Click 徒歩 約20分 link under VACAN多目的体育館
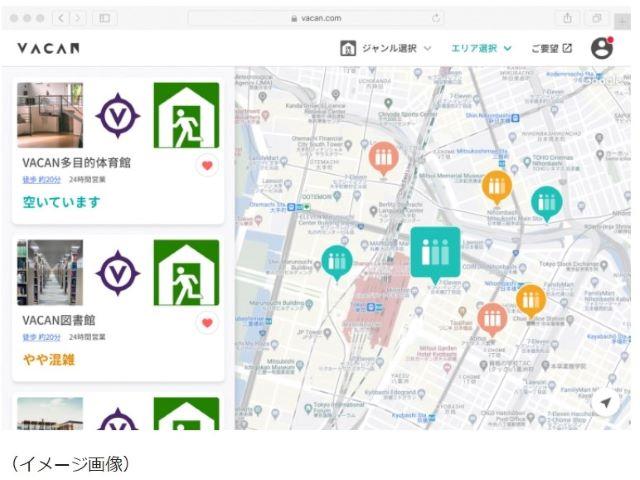640x480 pixels. [x=41, y=180]
